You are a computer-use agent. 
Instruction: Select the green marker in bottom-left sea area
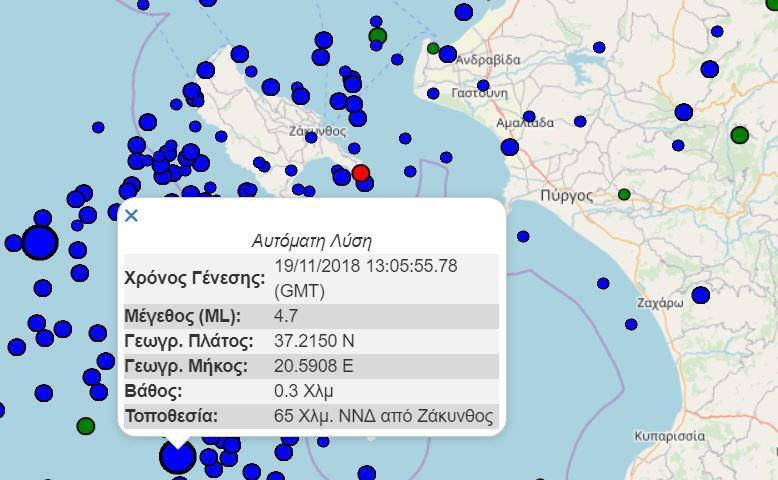[x=86, y=426]
